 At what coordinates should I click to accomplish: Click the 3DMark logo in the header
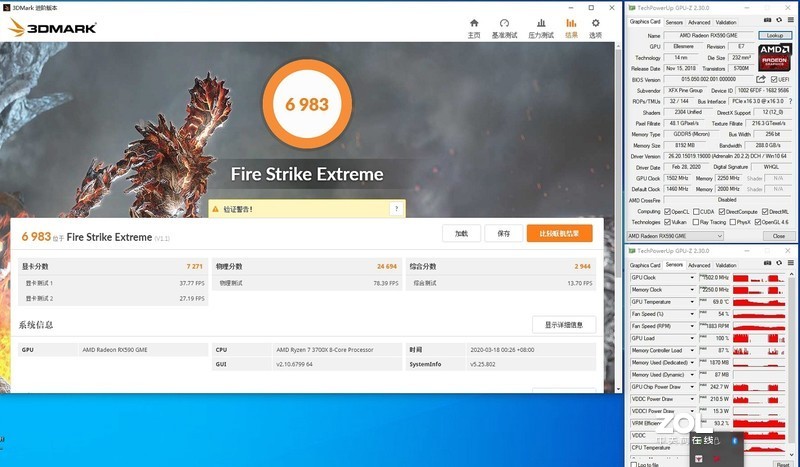[x=53, y=28]
